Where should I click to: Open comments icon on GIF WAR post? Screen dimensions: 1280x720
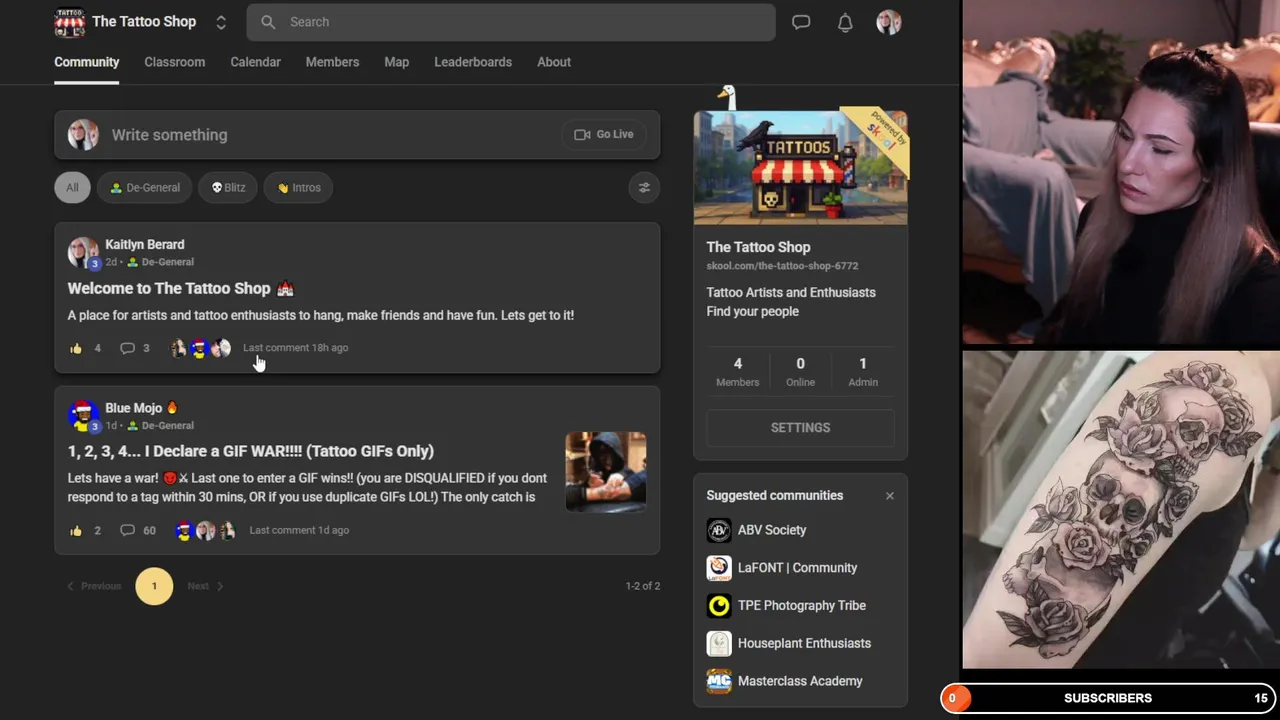tap(127, 531)
